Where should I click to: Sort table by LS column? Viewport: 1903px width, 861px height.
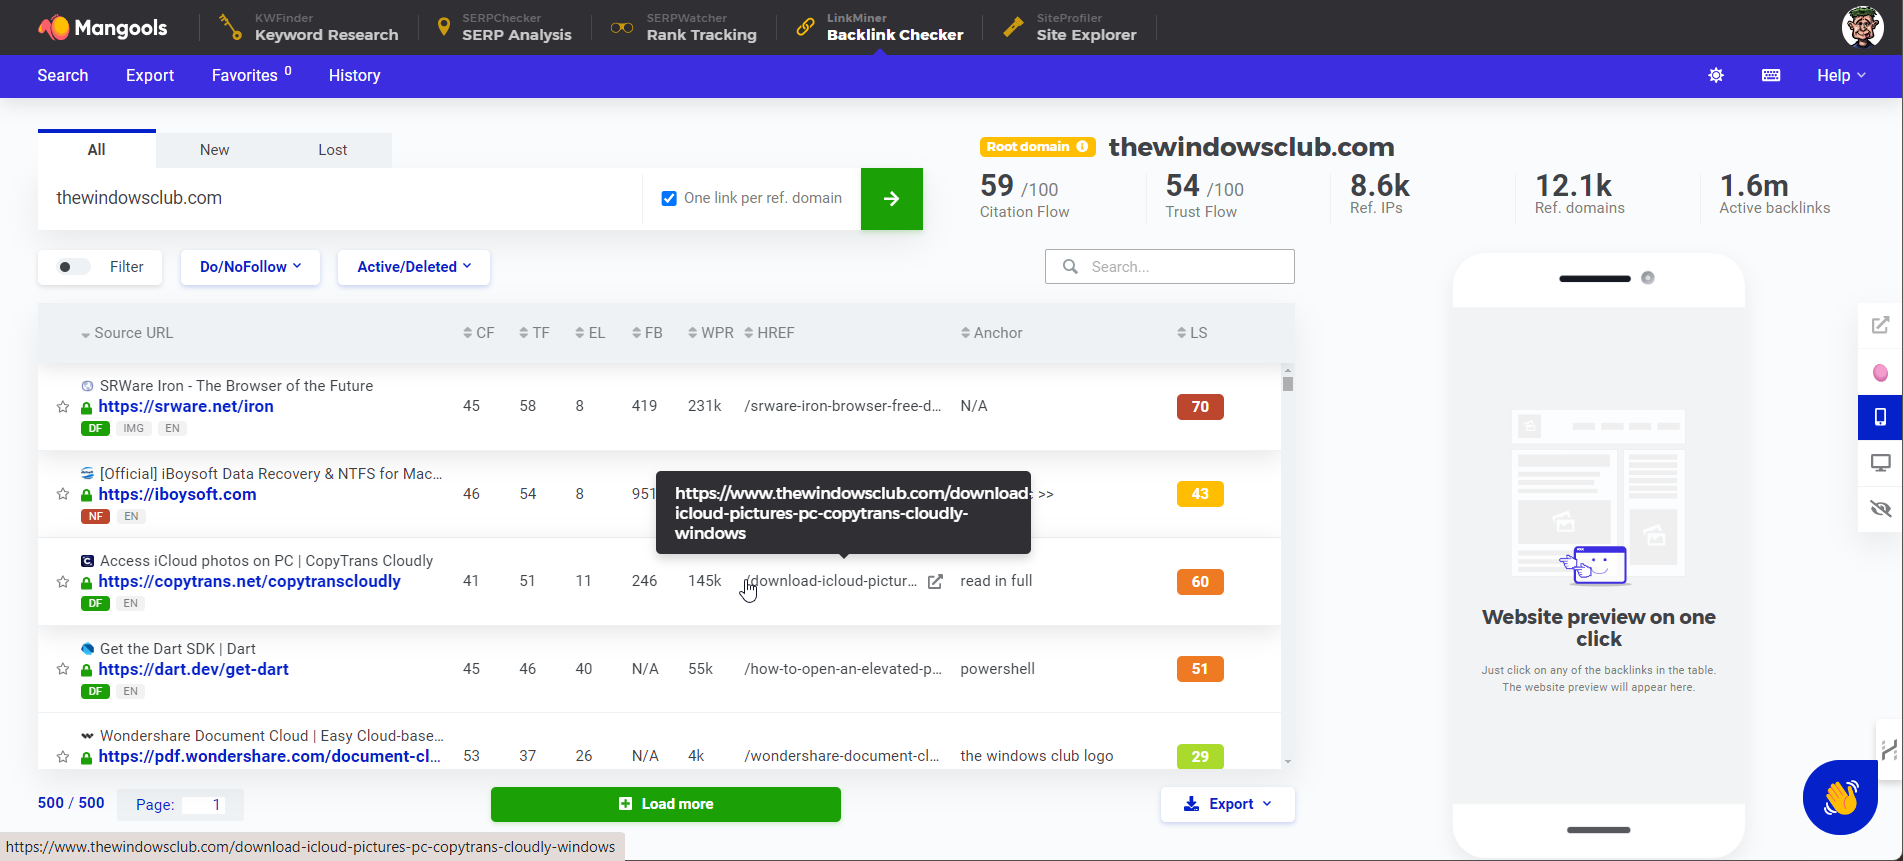coord(1193,333)
